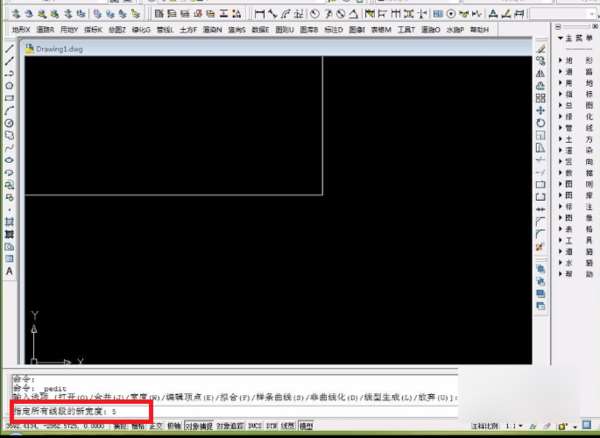Screen dimensions: 600x438
Task: Open the annotation scale 1:1 dropdown
Action: [515, 426]
